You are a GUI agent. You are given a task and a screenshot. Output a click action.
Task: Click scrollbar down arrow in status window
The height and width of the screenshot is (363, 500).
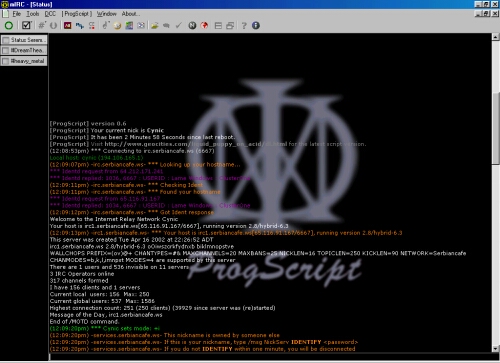(x=495, y=349)
